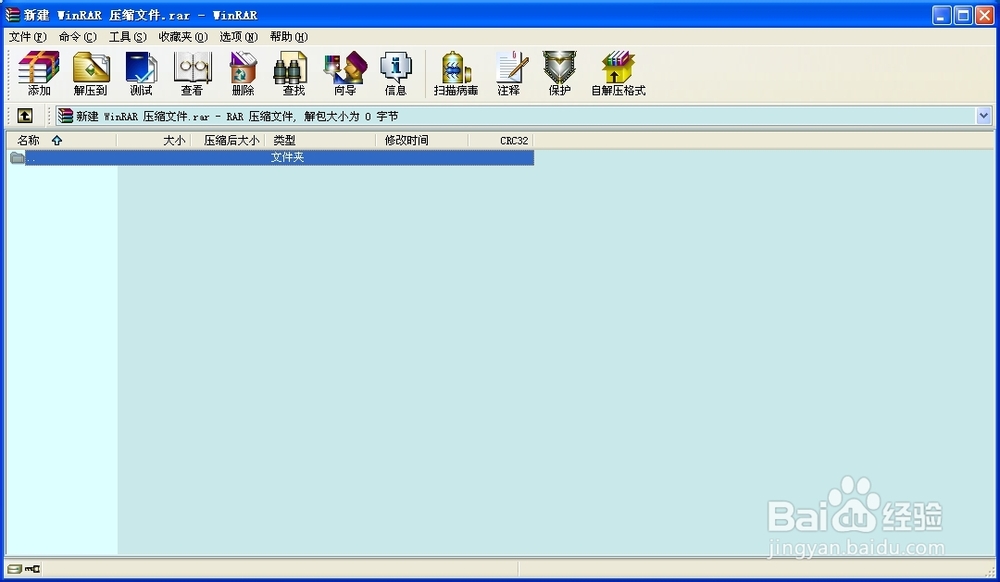Open the 查找 (Find) binoculars tool

(x=293, y=73)
